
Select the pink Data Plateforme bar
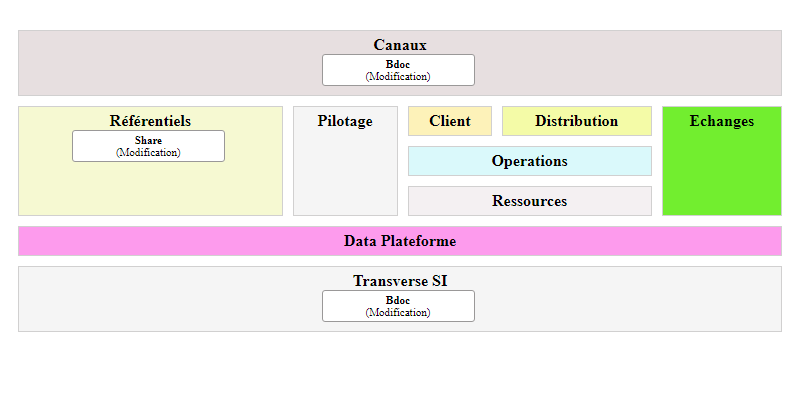pos(399,241)
